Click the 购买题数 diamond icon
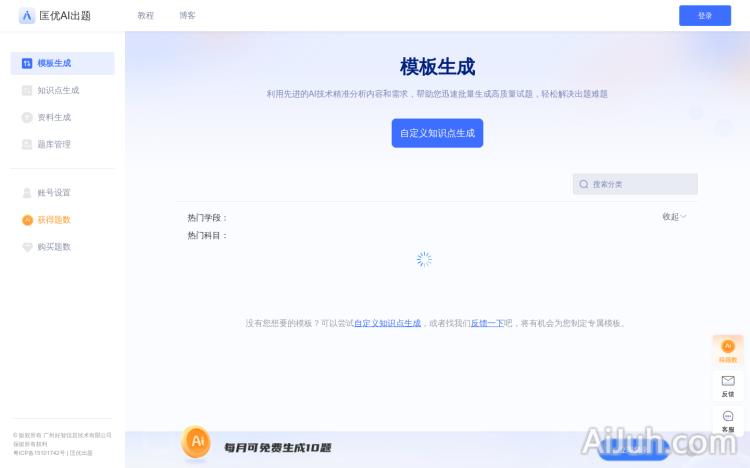Image resolution: width=750 pixels, height=468 pixels. click(x=27, y=247)
